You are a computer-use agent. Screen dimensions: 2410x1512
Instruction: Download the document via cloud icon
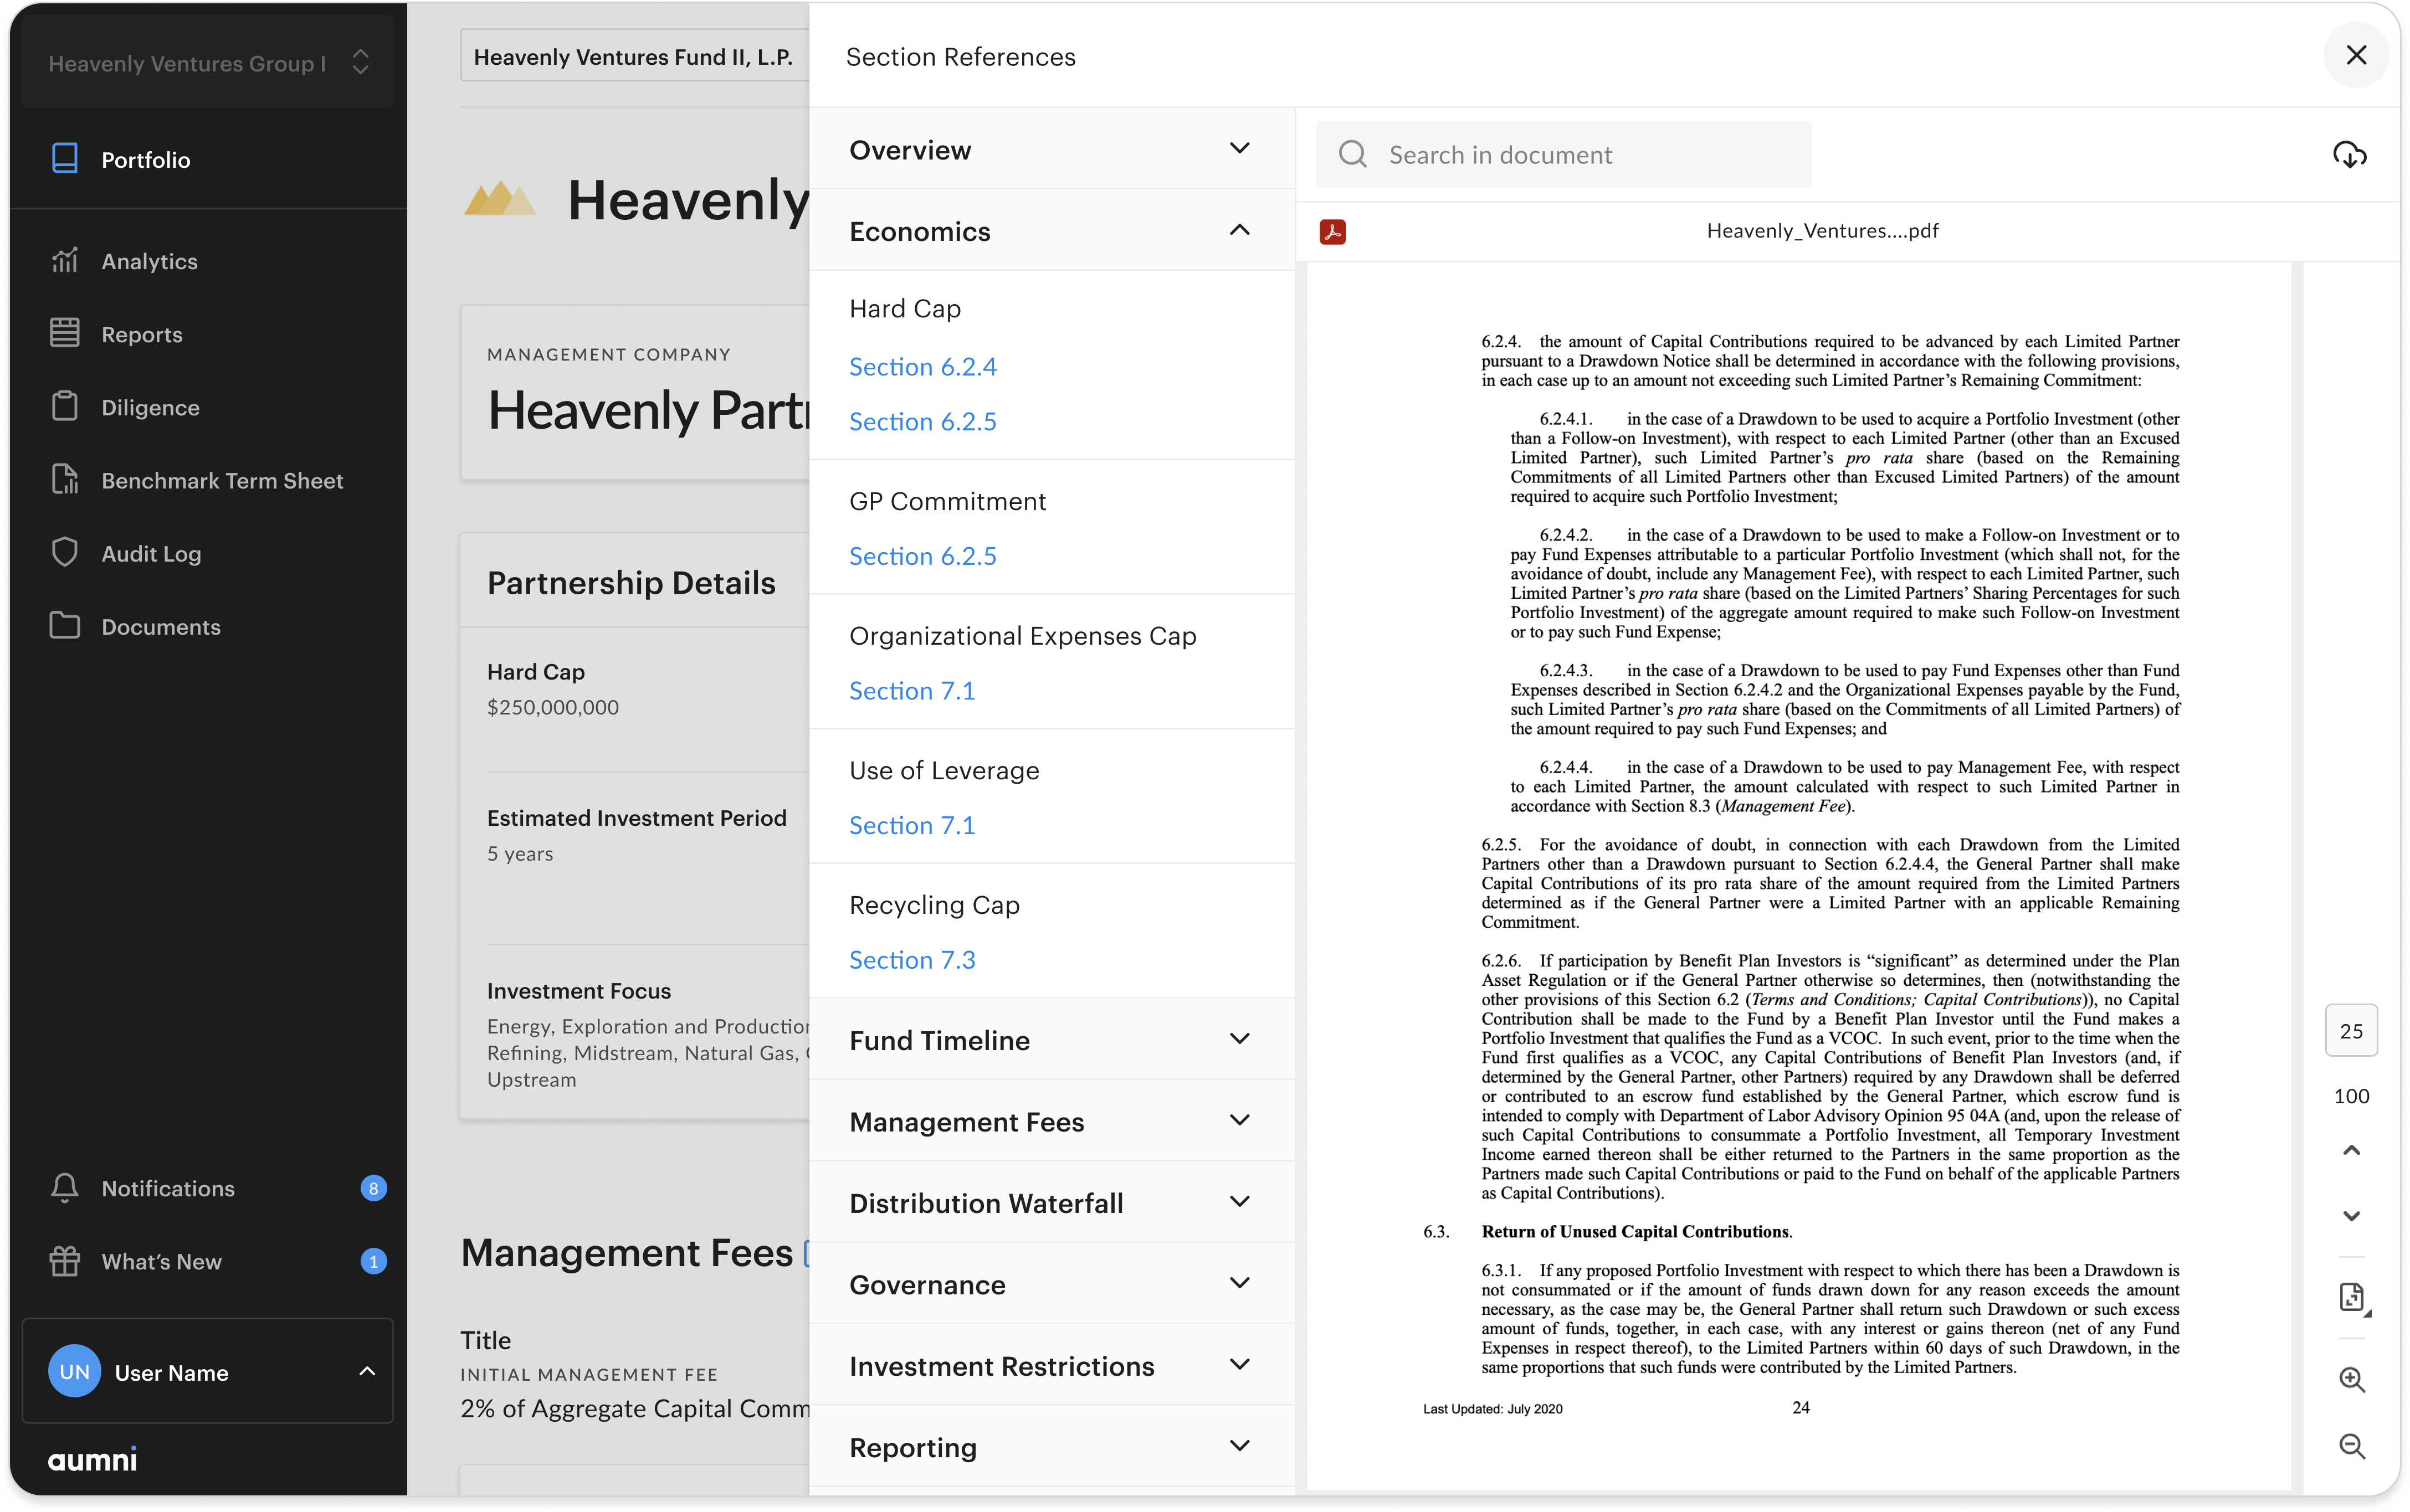(2349, 154)
